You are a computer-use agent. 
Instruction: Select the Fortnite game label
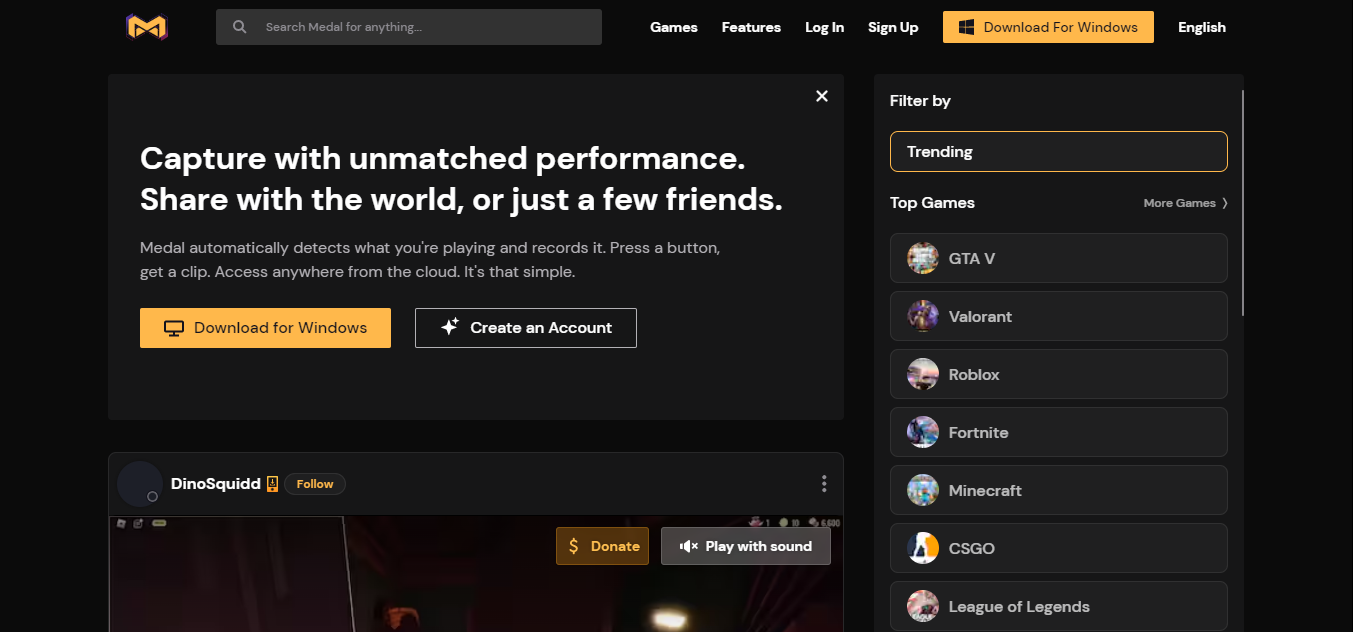click(978, 432)
